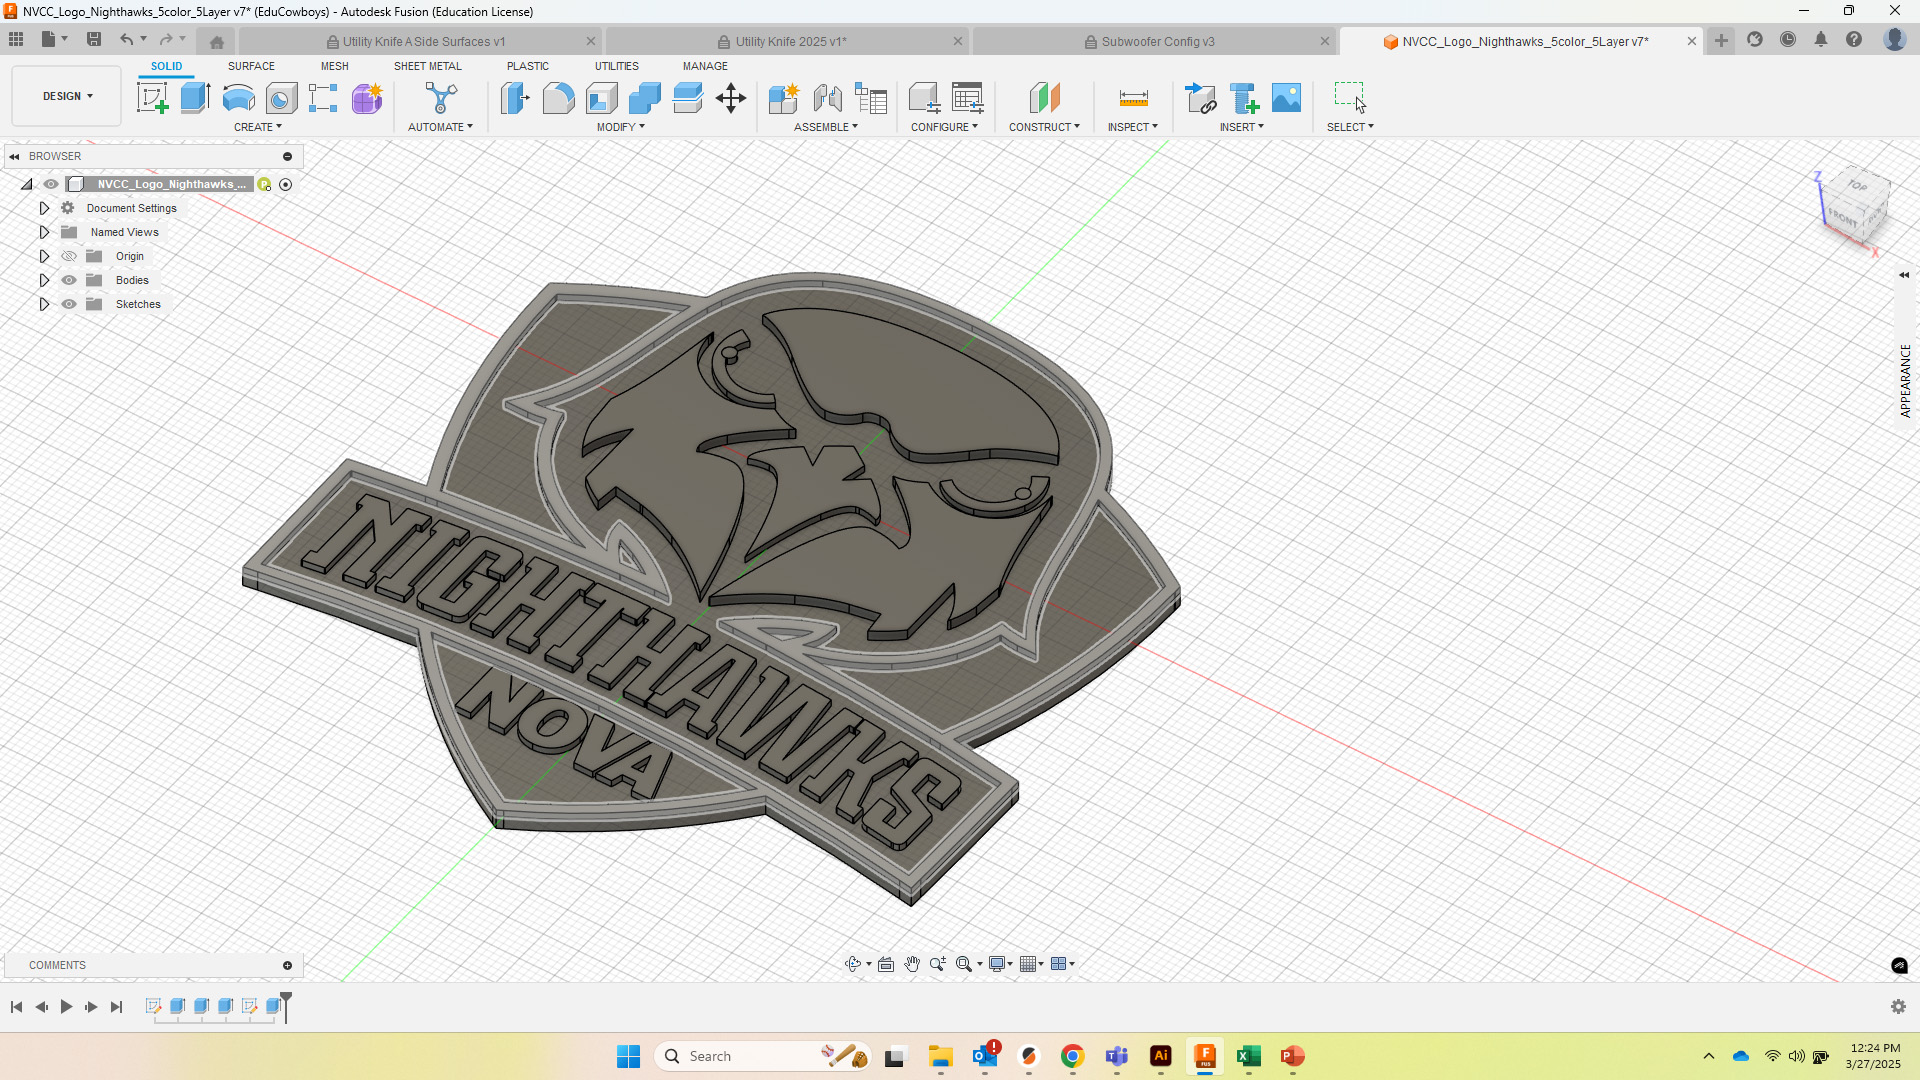The width and height of the screenshot is (1920, 1080).
Task: Open Excel from the taskbar
Action: 1248,1056
